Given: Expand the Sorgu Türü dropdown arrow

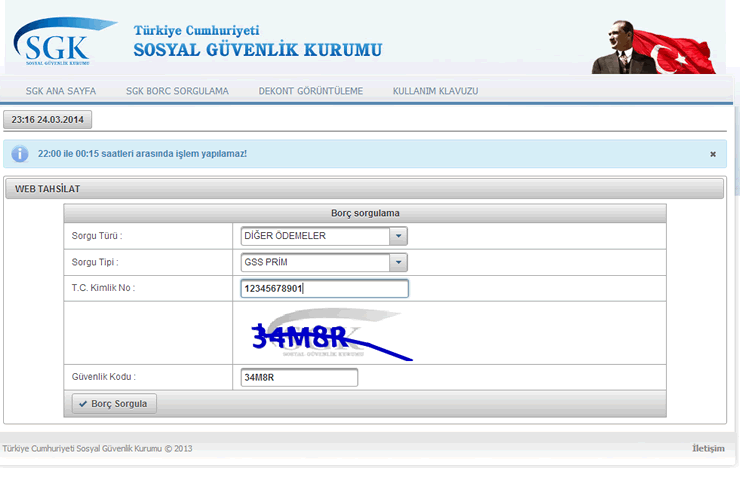Looking at the screenshot, I should click(x=399, y=236).
